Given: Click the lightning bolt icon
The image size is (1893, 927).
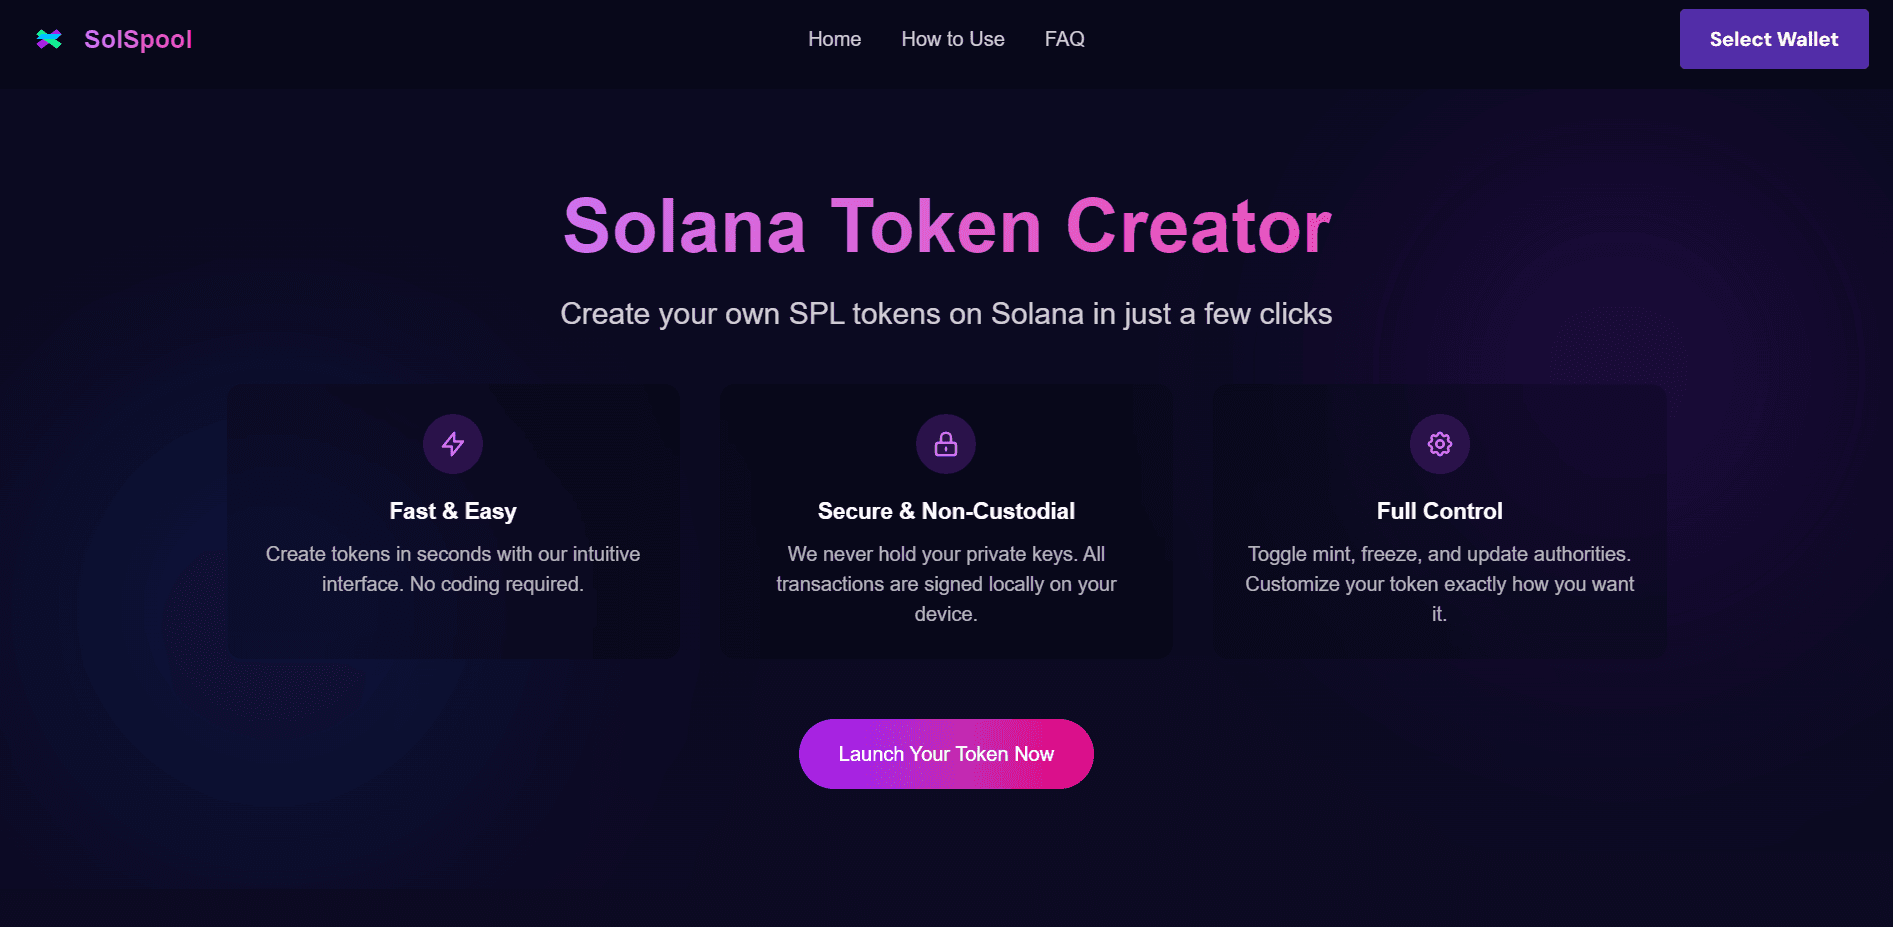Looking at the screenshot, I should pos(453,444).
